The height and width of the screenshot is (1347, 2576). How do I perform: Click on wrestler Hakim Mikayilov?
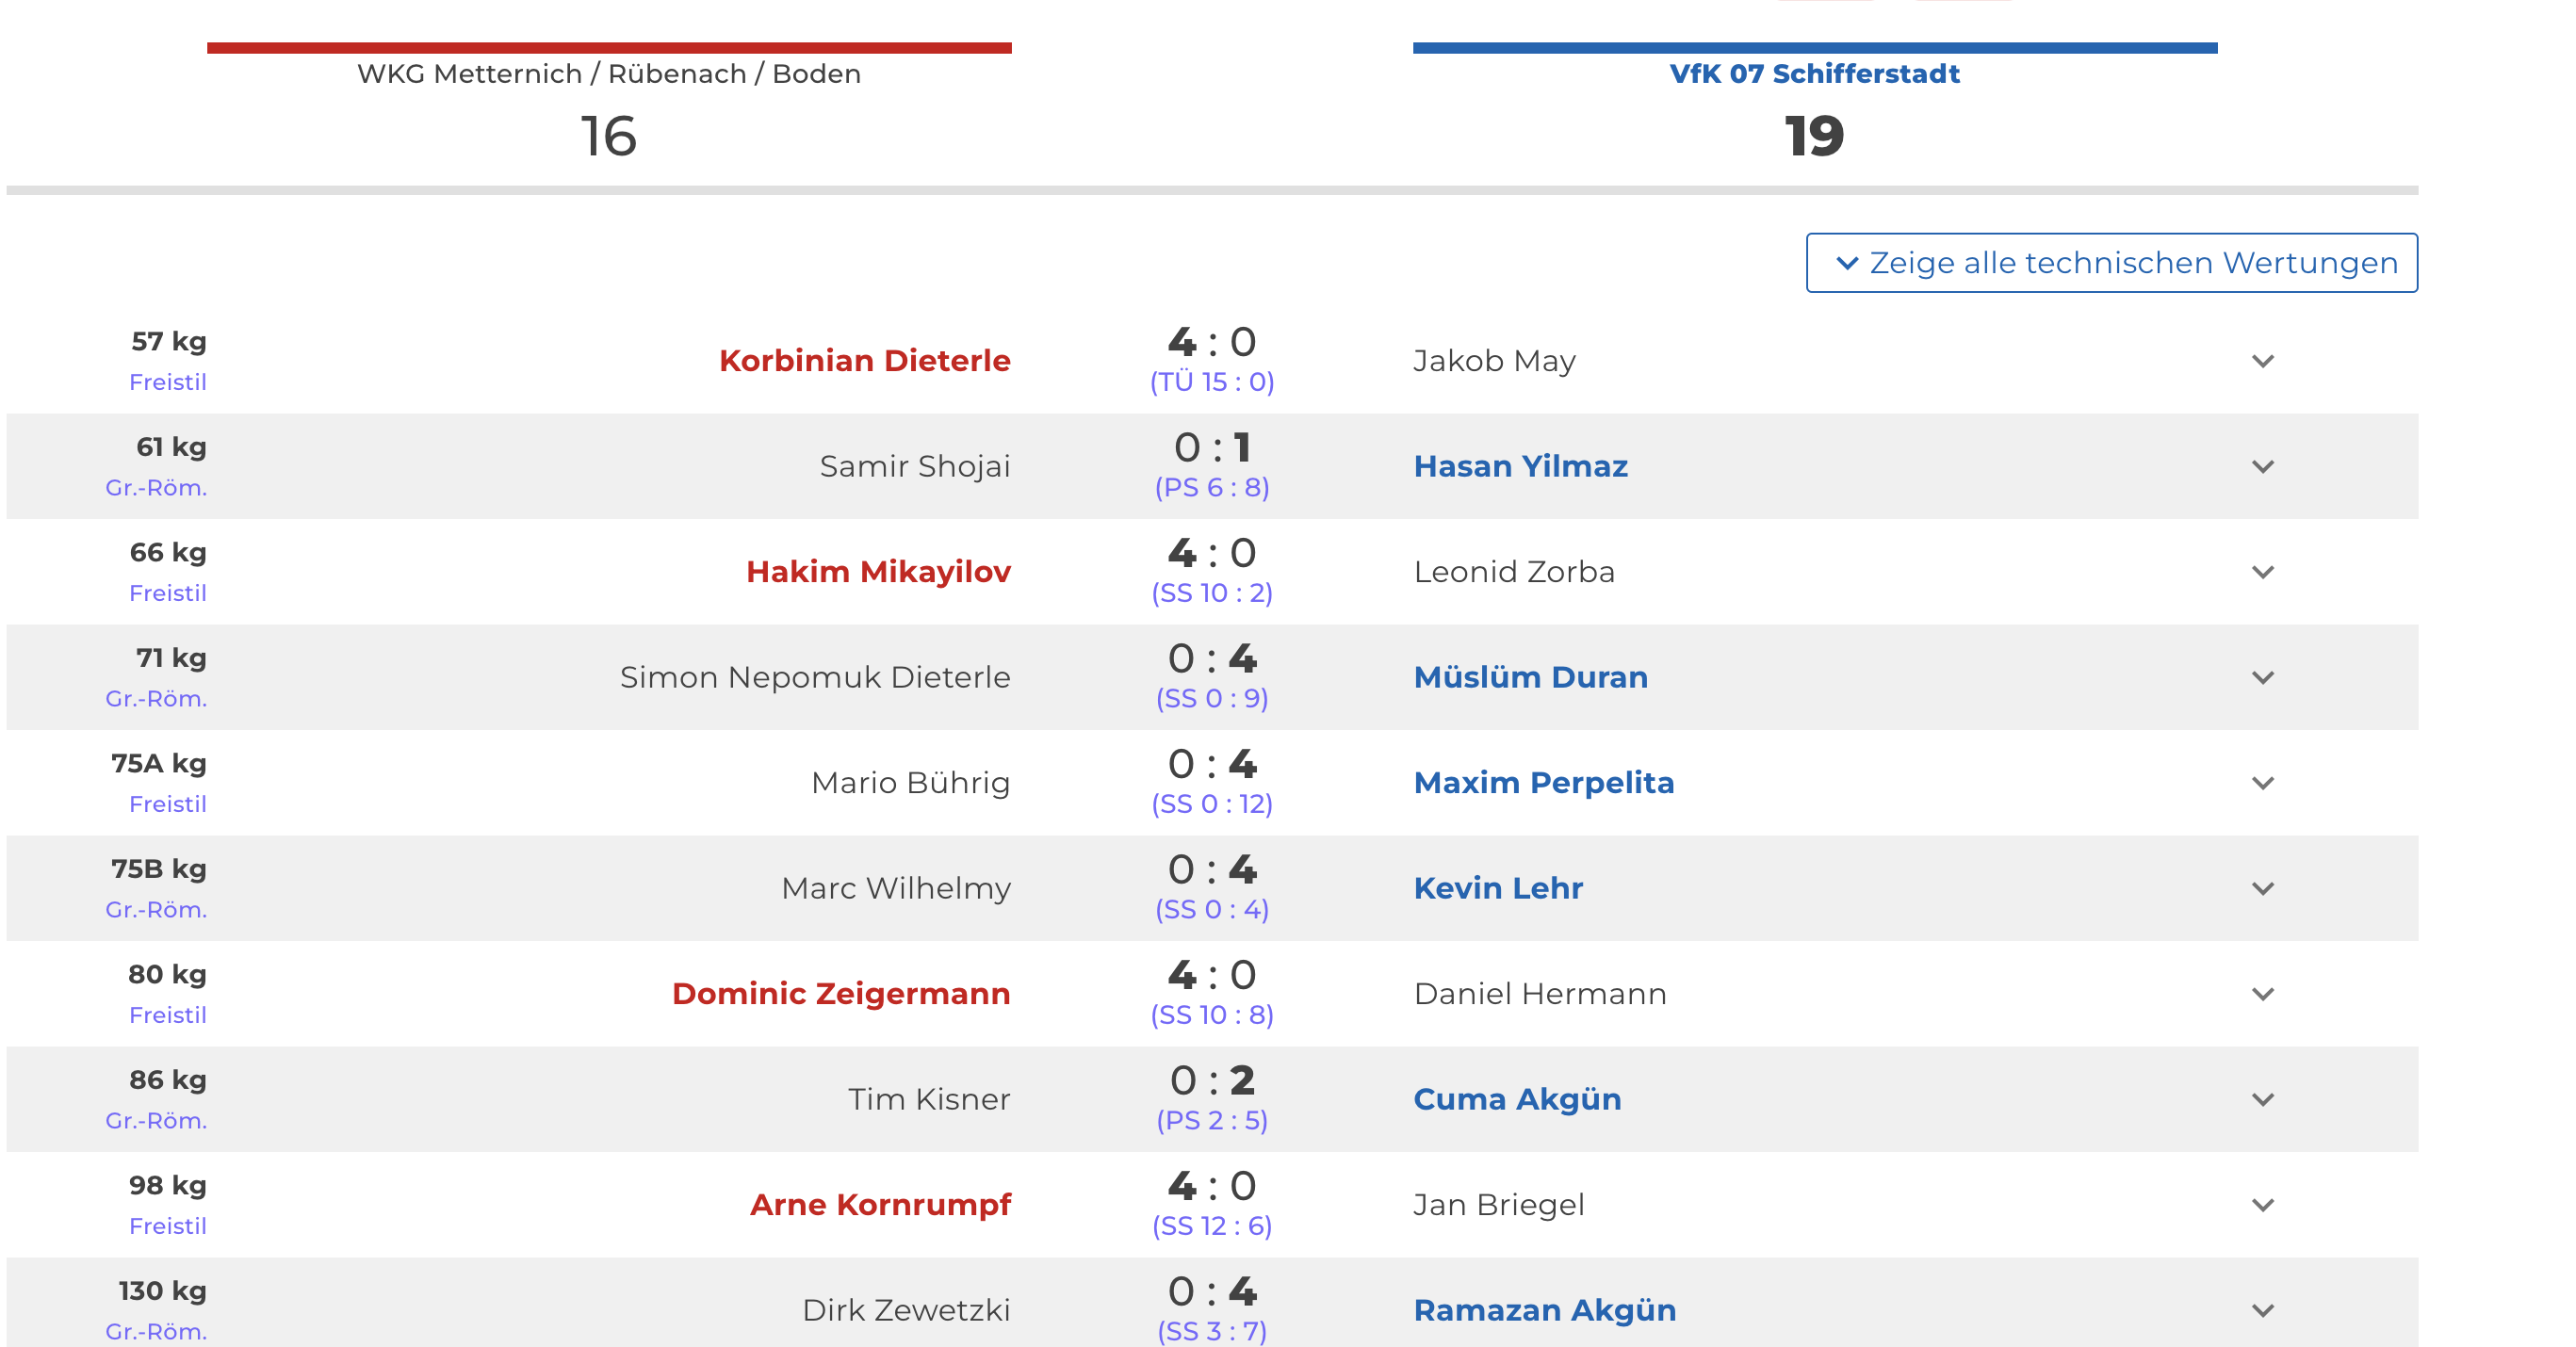click(x=878, y=572)
